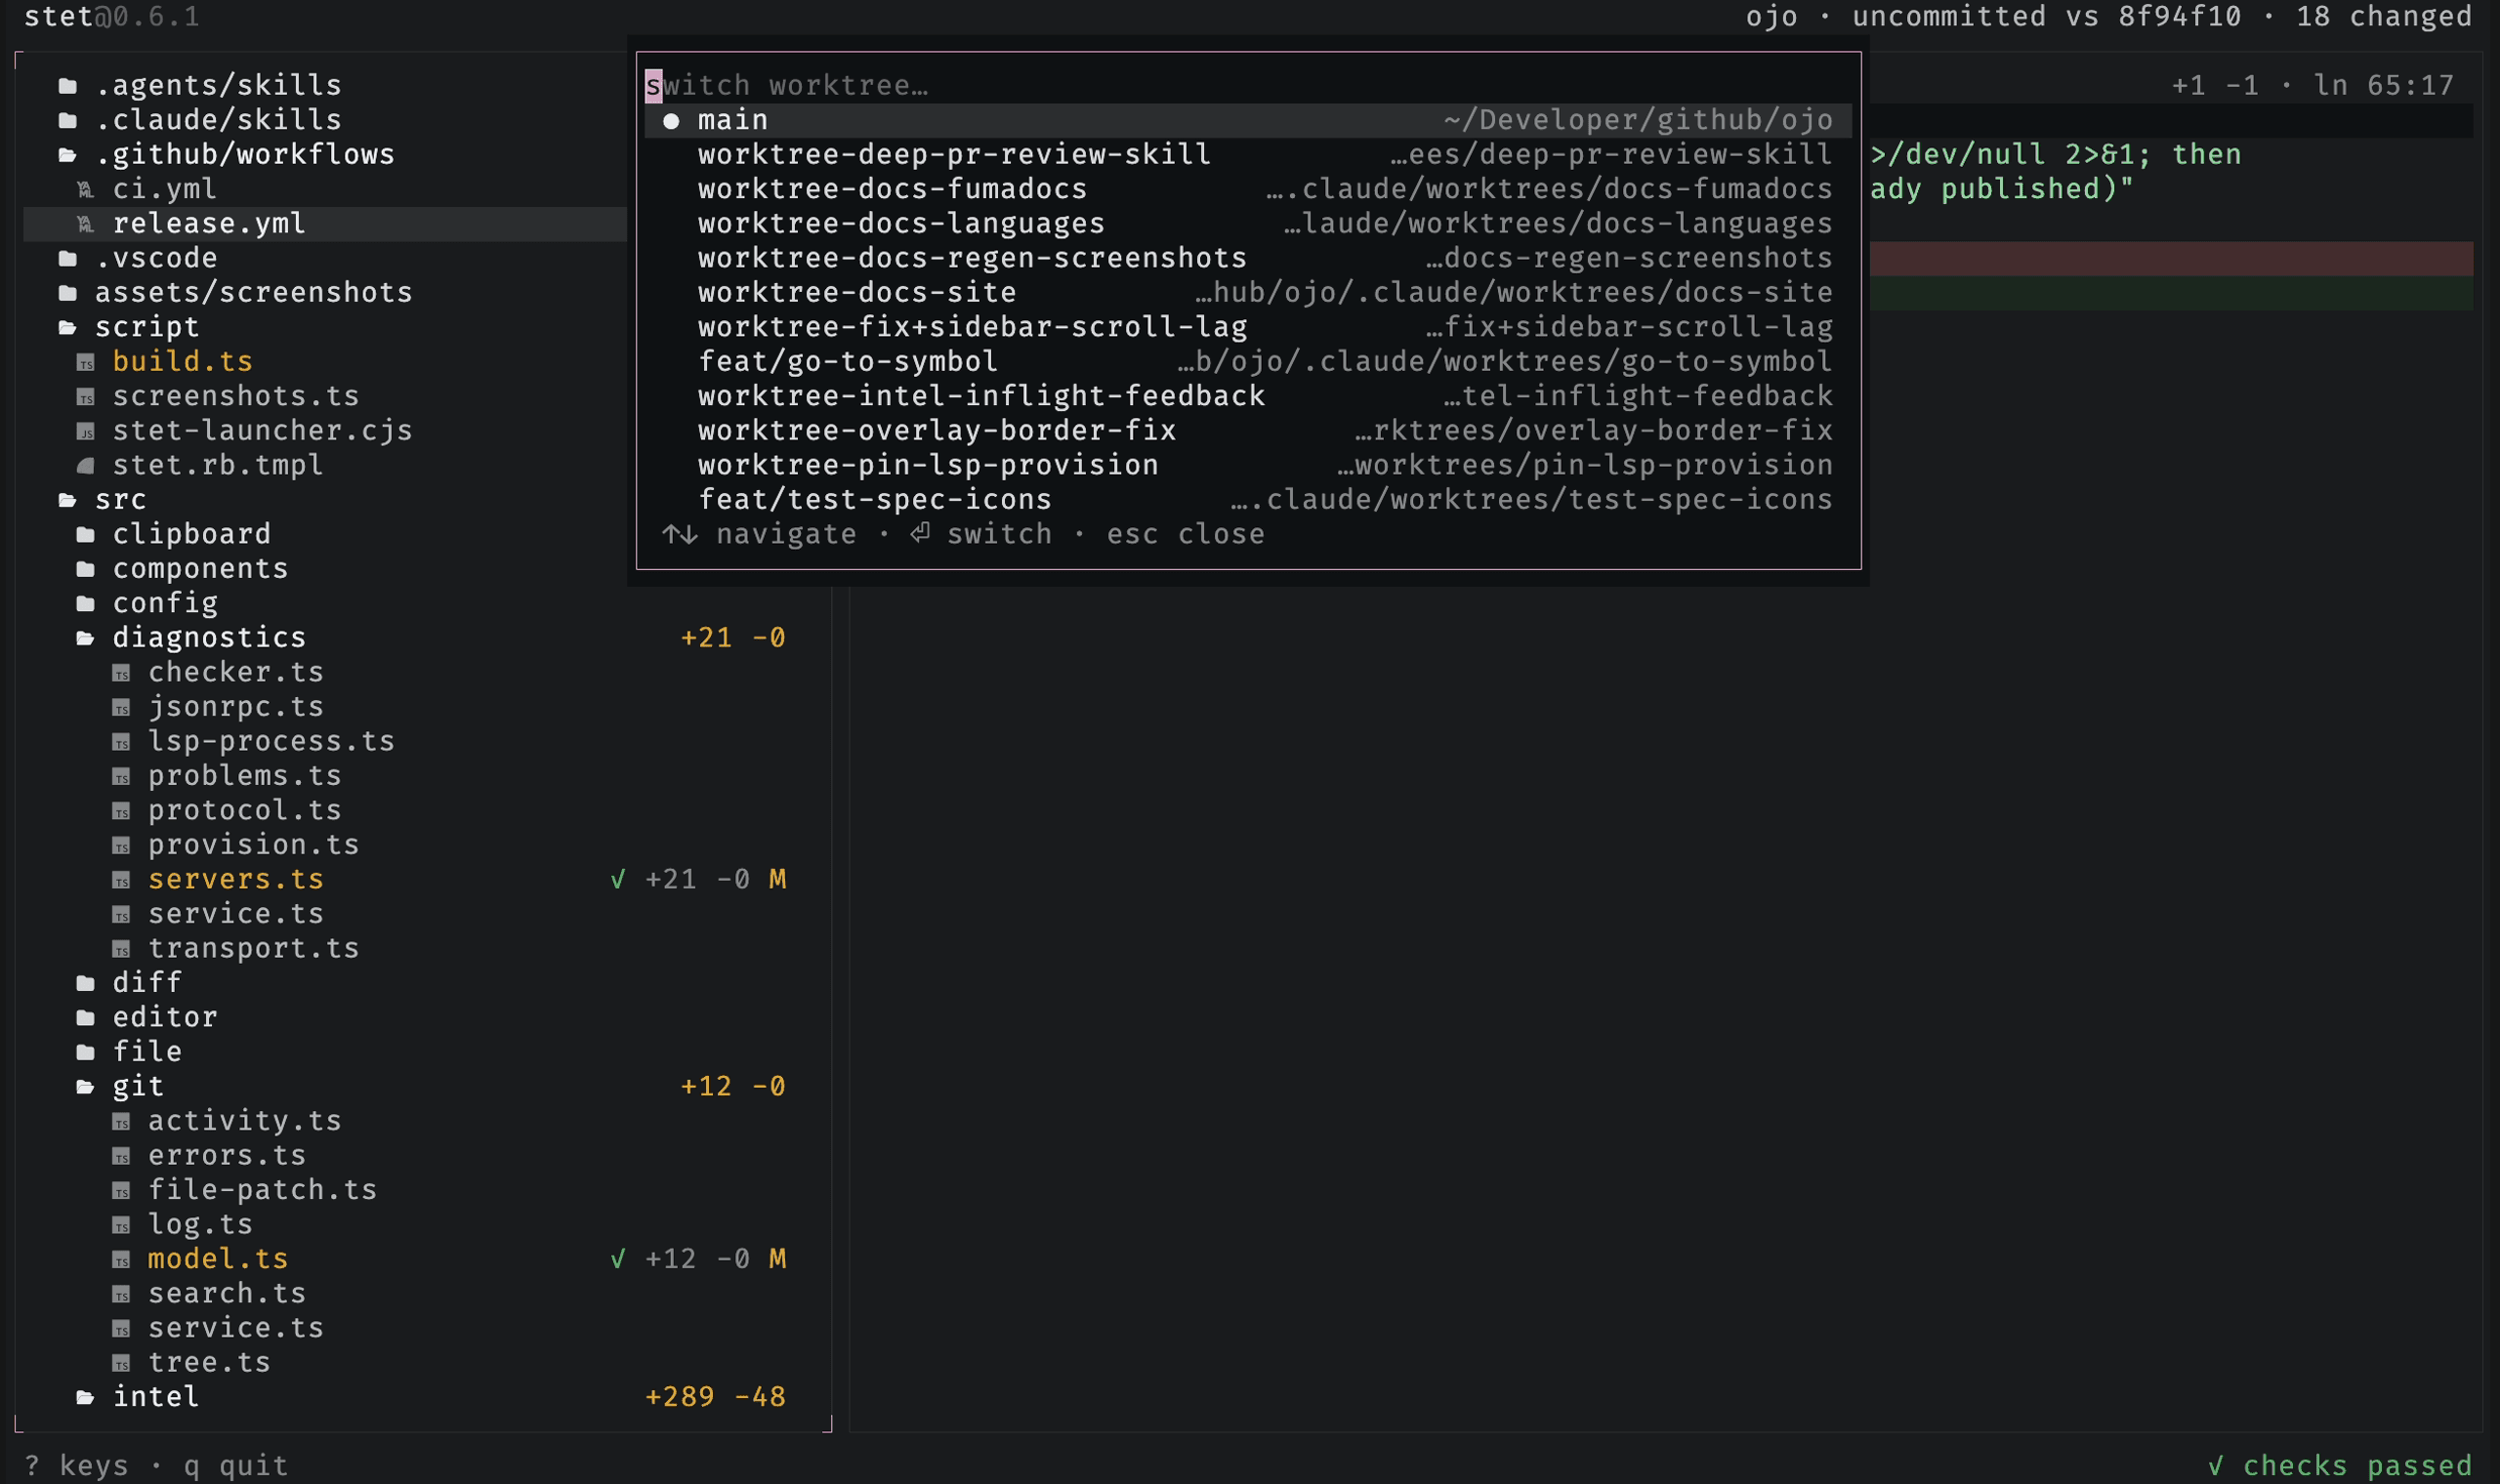Click the jsonrpc.ts file icon
This screenshot has width=2500, height=1484.
tap(121, 707)
